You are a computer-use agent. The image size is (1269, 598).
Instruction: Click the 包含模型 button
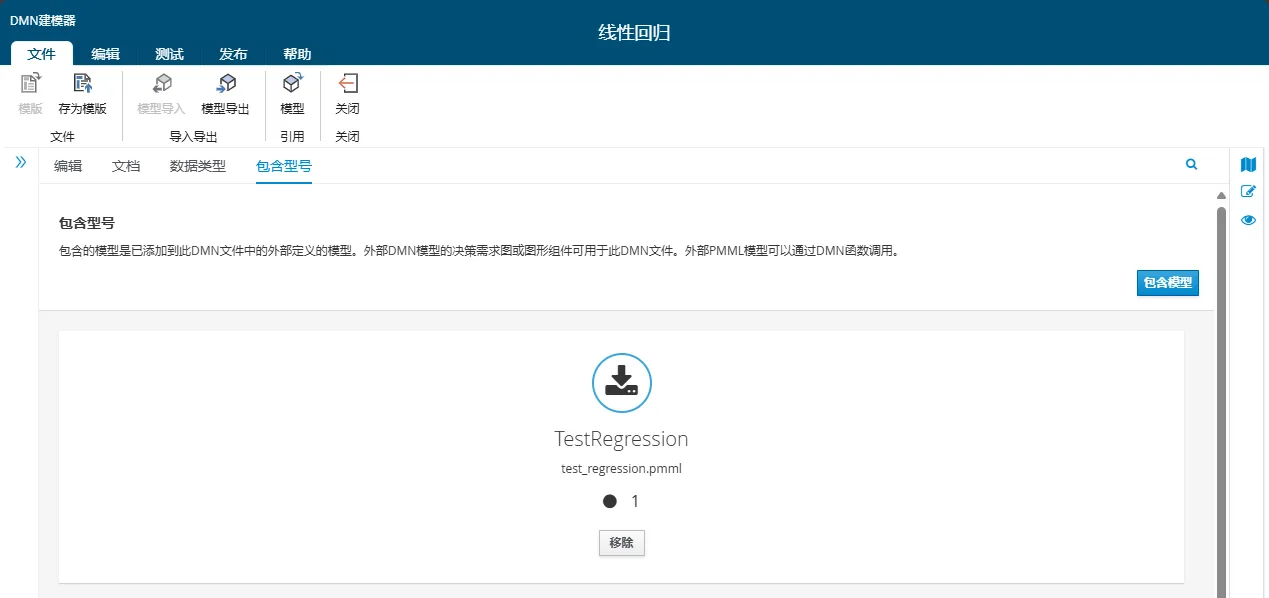click(1167, 283)
